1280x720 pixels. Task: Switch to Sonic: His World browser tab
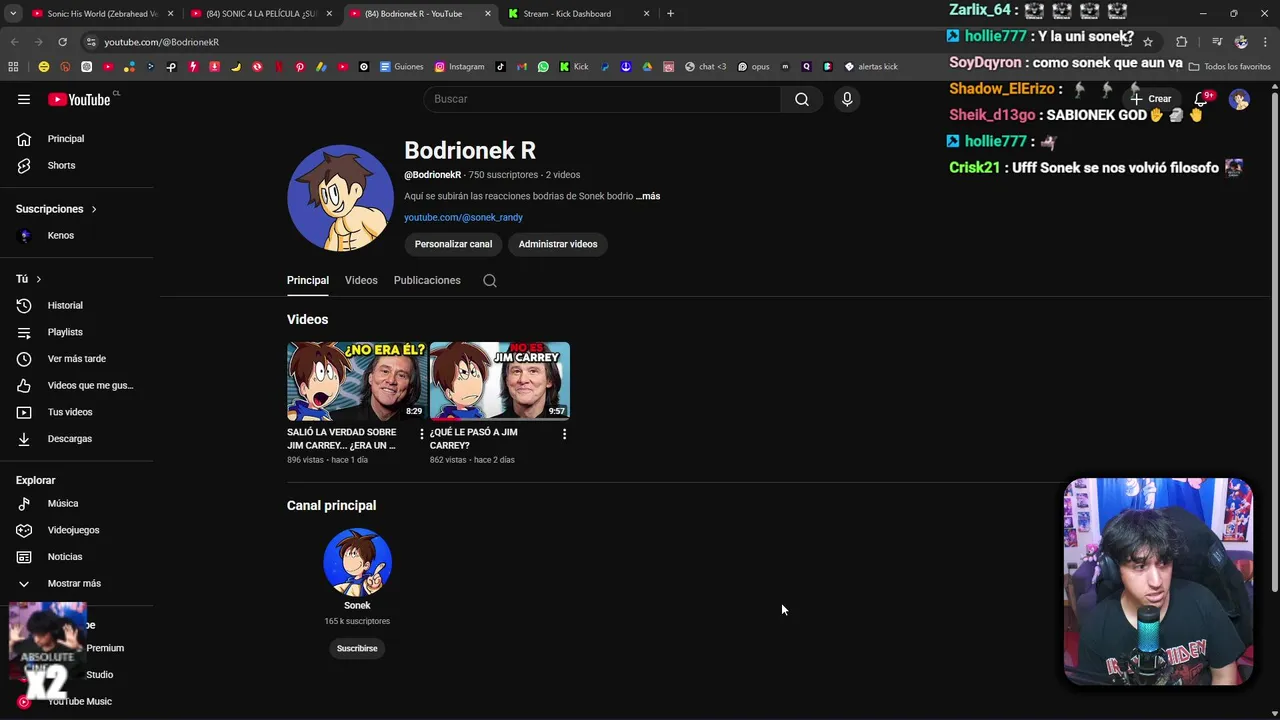103,14
